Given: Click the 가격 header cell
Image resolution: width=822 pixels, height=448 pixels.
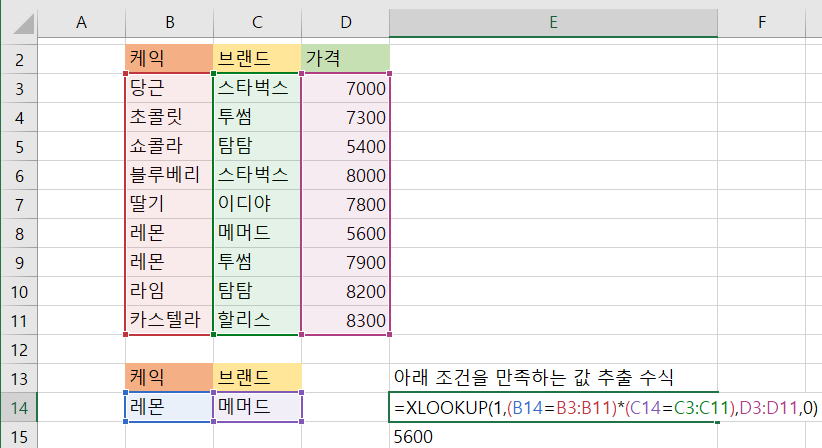Looking at the screenshot, I should [345, 59].
